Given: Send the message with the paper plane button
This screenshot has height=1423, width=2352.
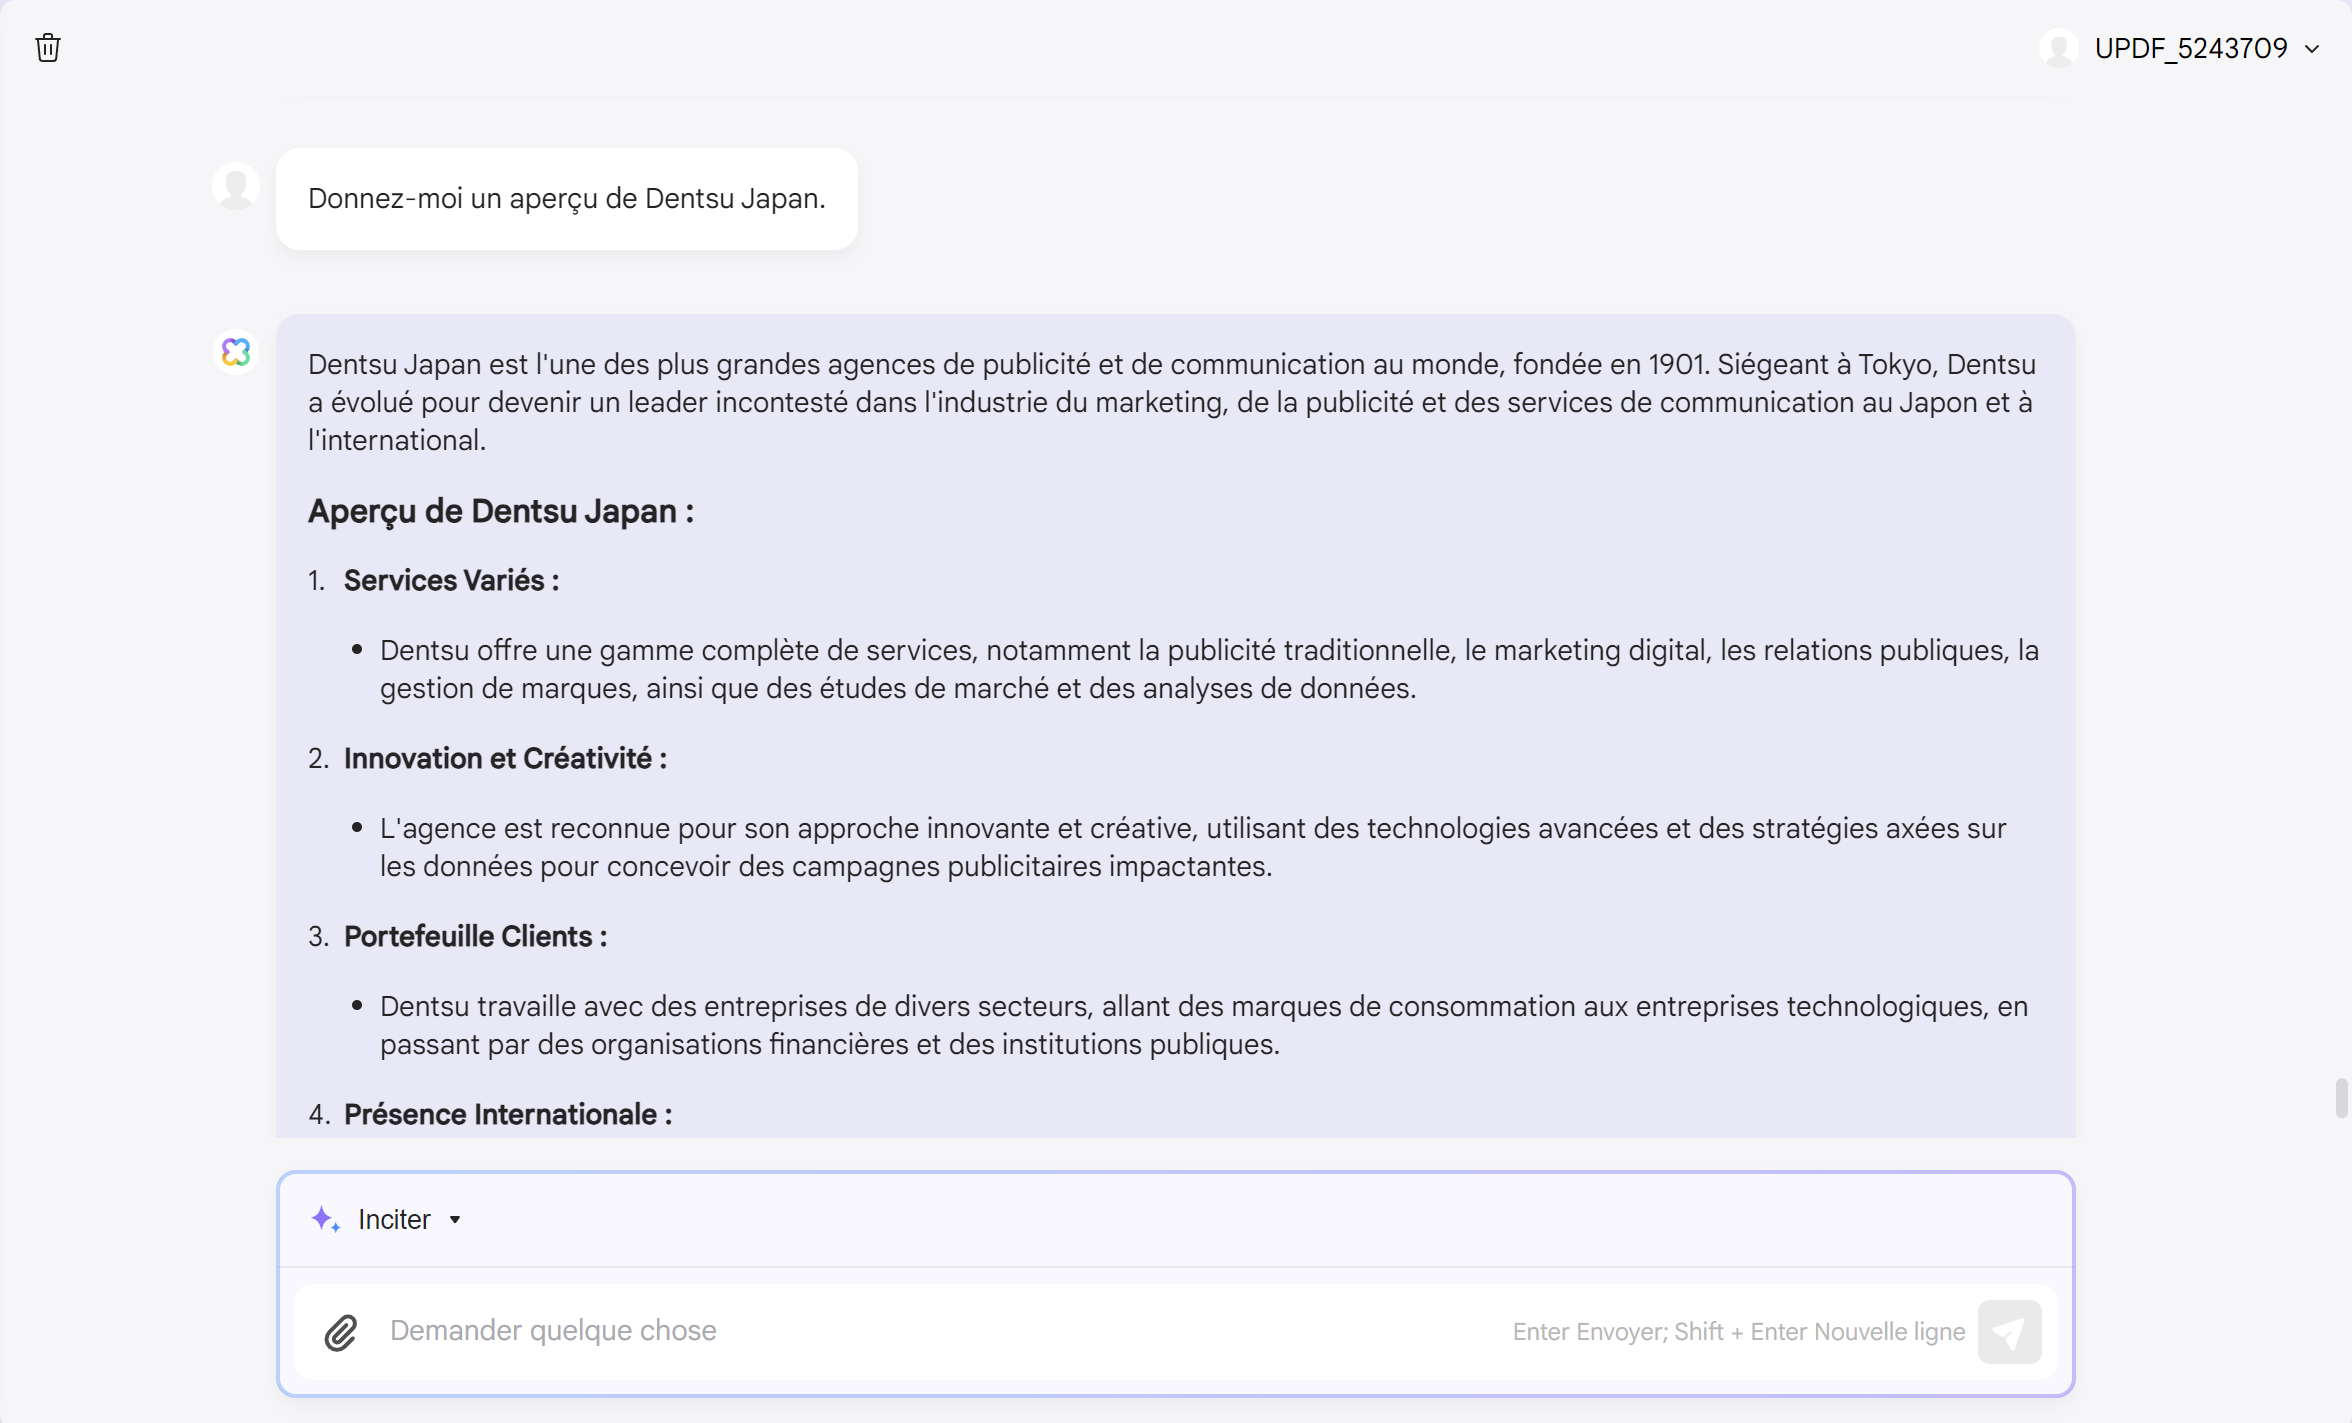Looking at the screenshot, I should point(2009,1332).
